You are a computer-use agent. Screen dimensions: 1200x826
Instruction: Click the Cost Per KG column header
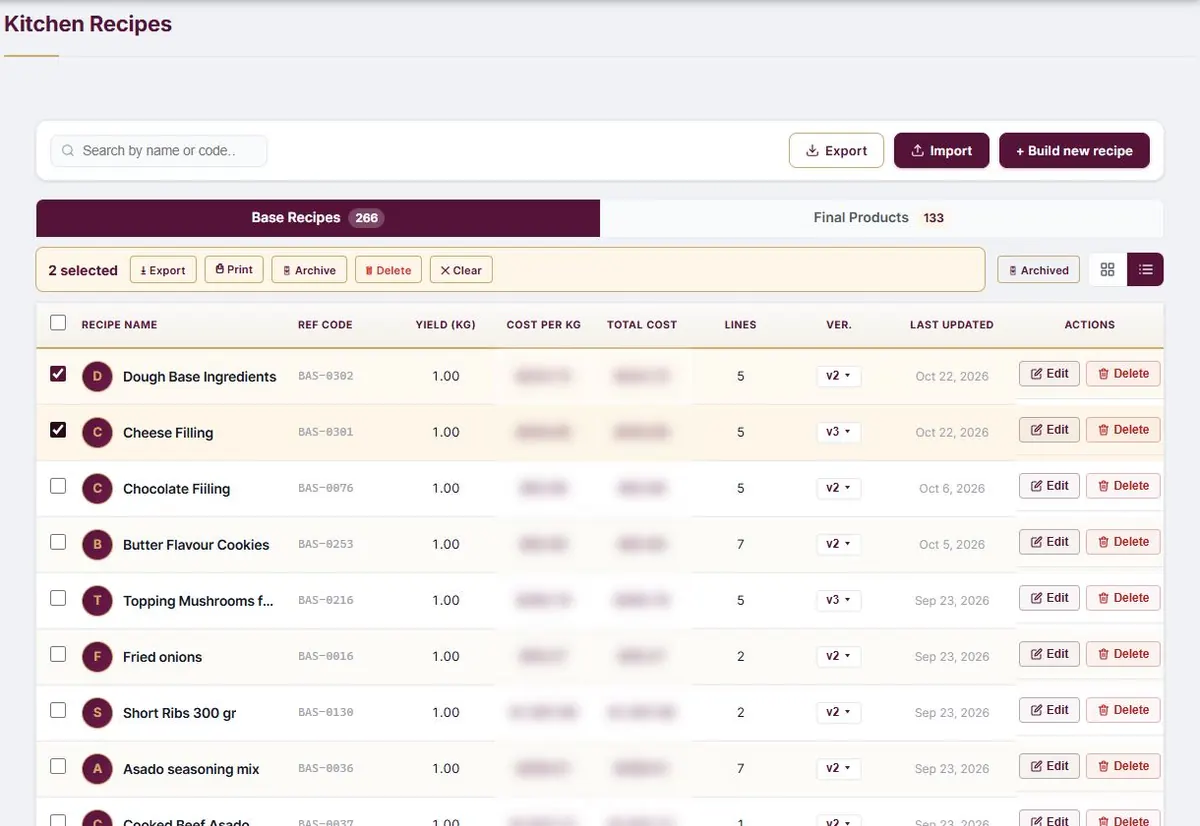(x=543, y=325)
